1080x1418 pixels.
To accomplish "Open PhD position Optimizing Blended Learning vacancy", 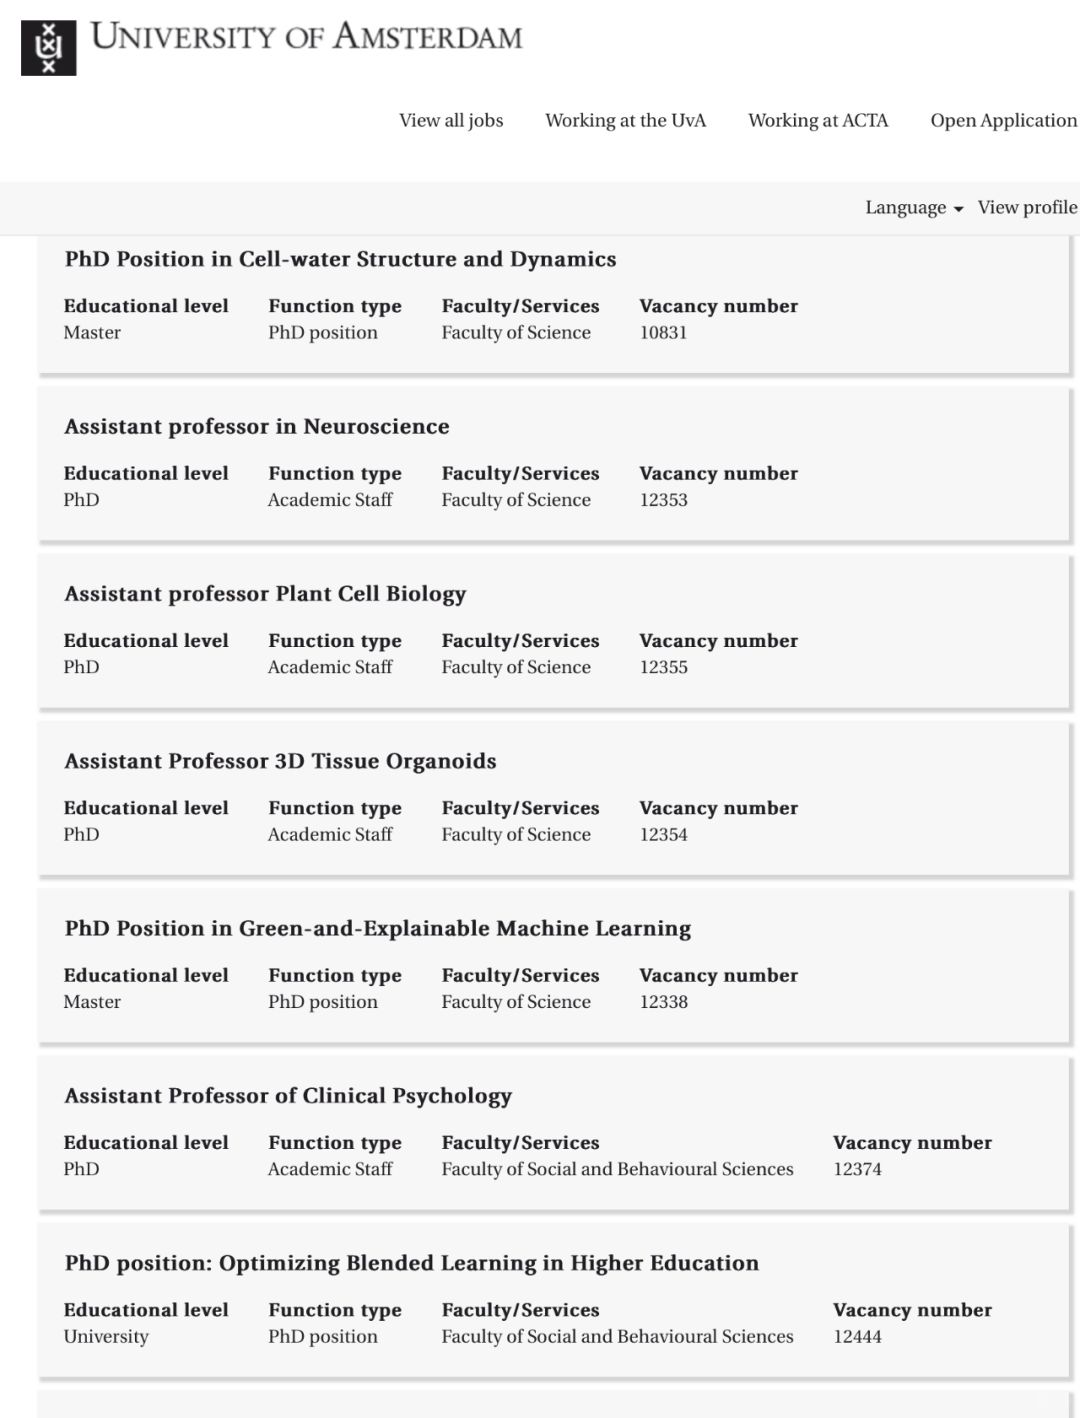I will pyautogui.click(x=411, y=1263).
